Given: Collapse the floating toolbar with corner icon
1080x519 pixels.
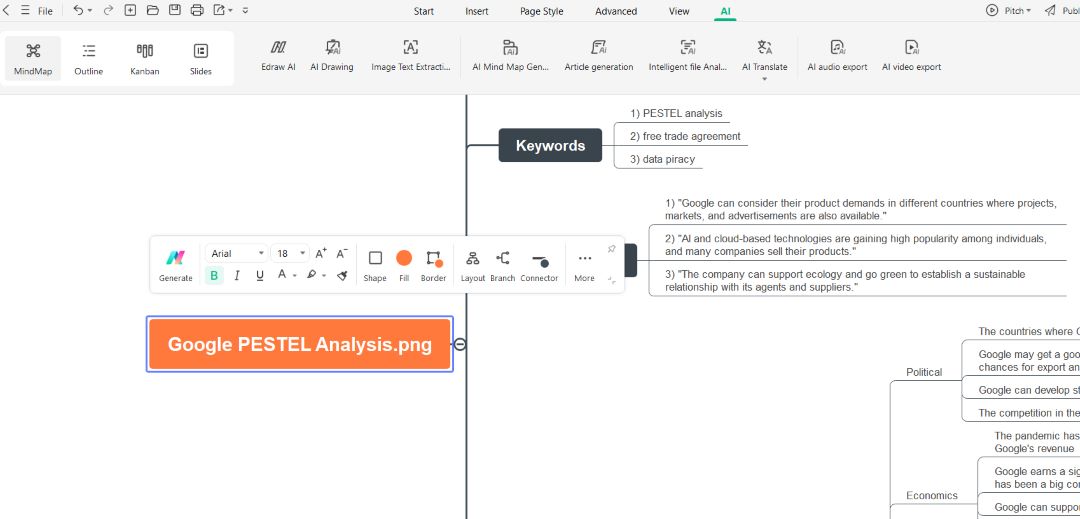Looking at the screenshot, I should click(612, 280).
